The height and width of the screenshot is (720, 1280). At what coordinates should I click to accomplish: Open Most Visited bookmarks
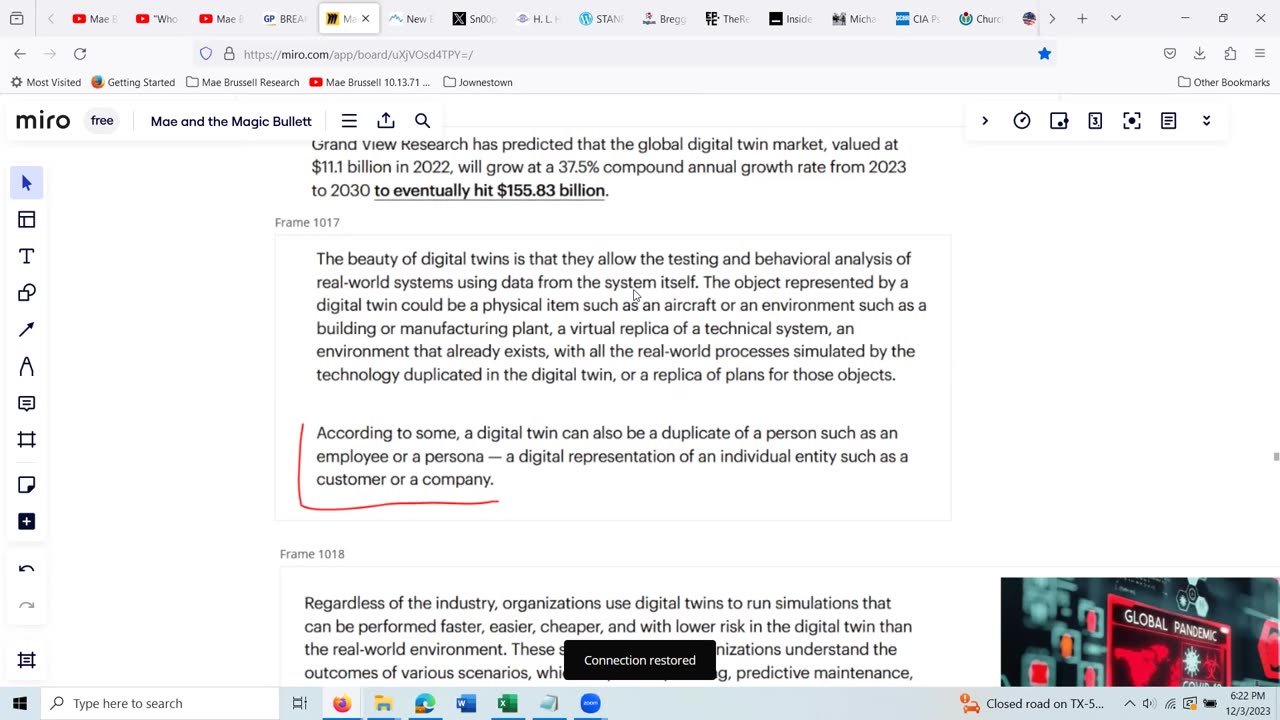46,82
